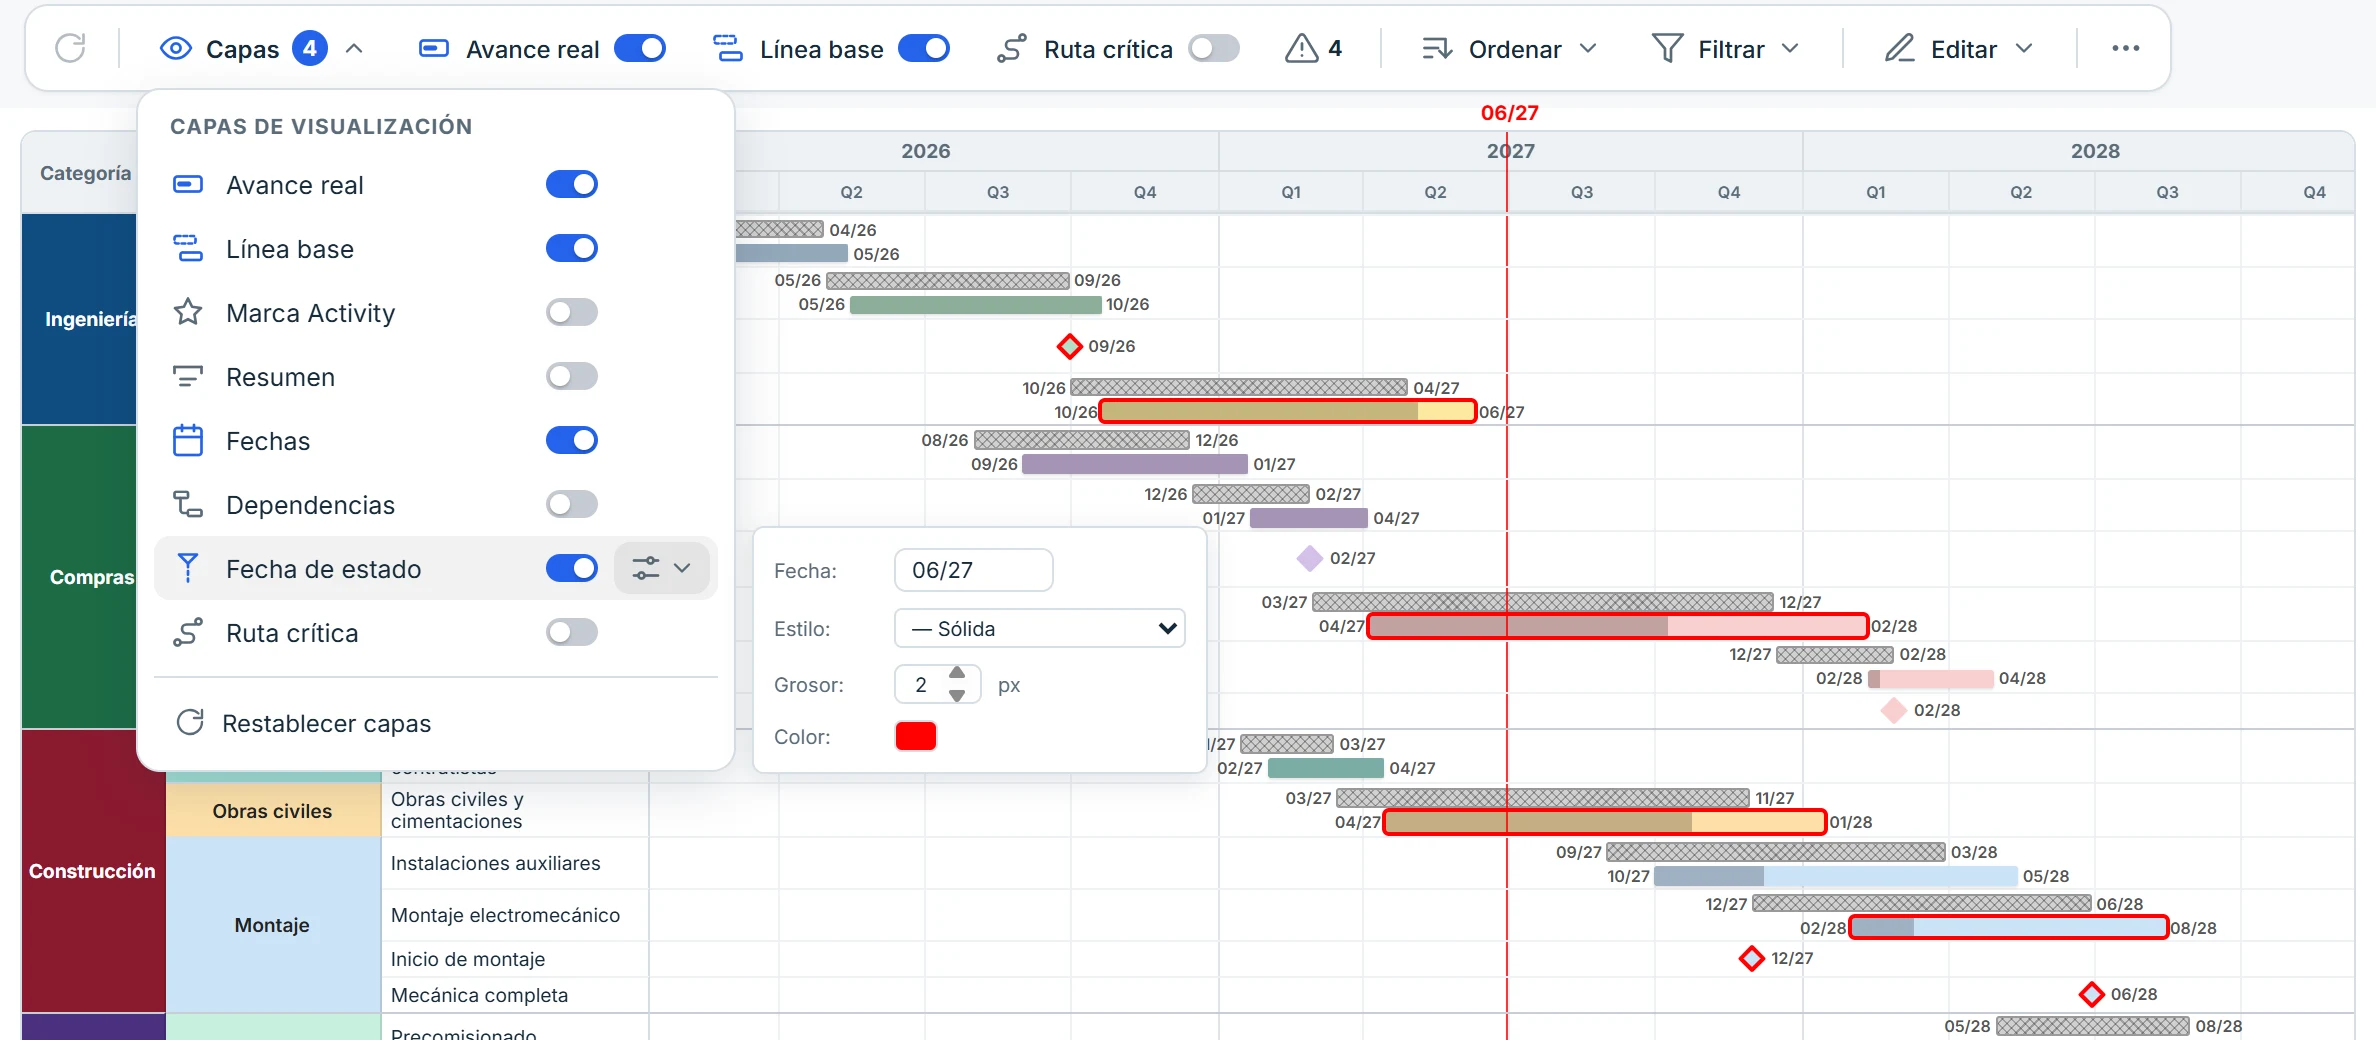Open the three-dots more options menu
Viewport: 2376px width, 1040px height.
click(x=2125, y=48)
